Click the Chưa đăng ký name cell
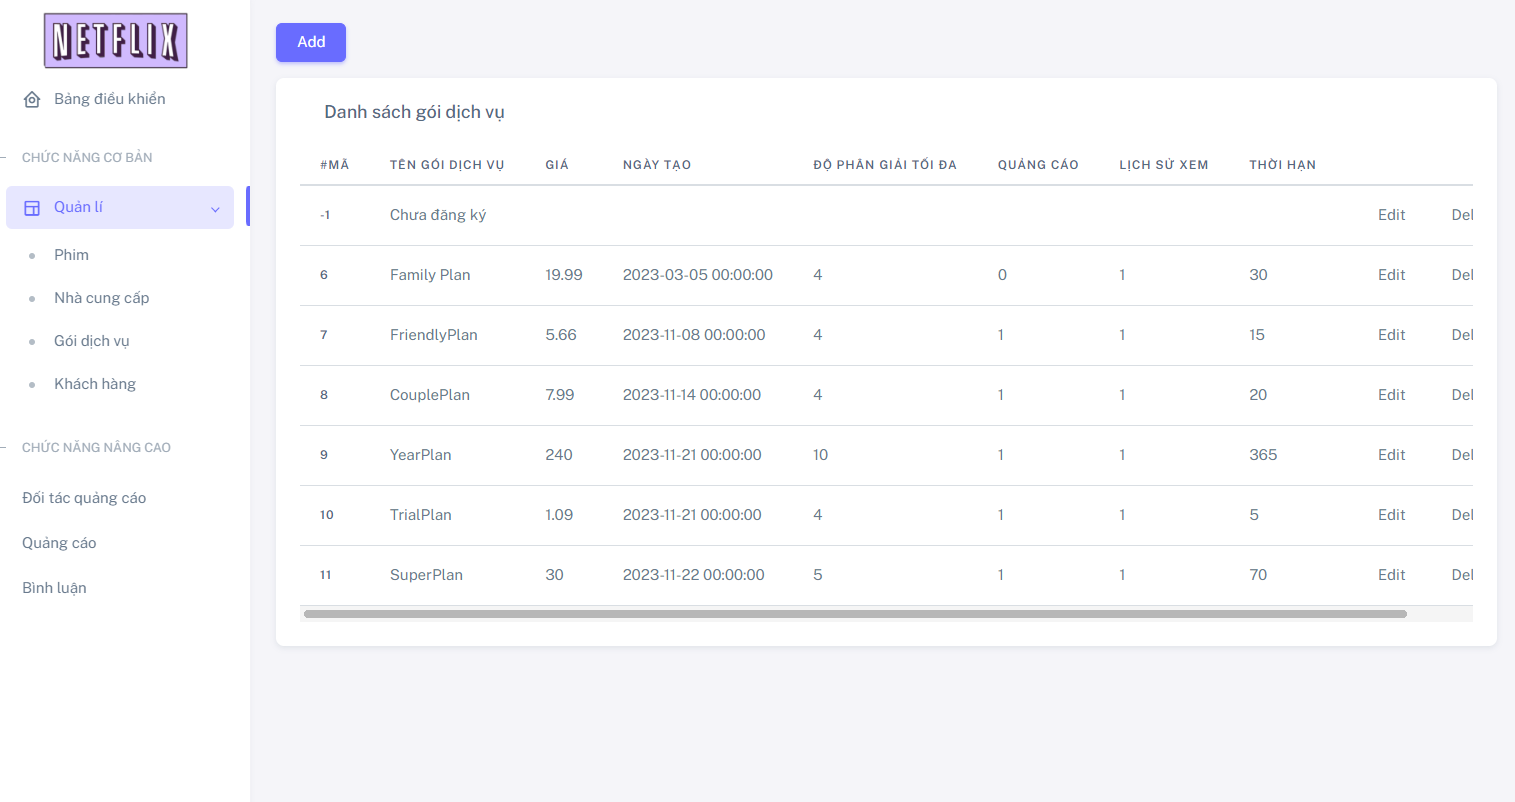The width and height of the screenshot is (1515, 802). [x=438, y=215]
